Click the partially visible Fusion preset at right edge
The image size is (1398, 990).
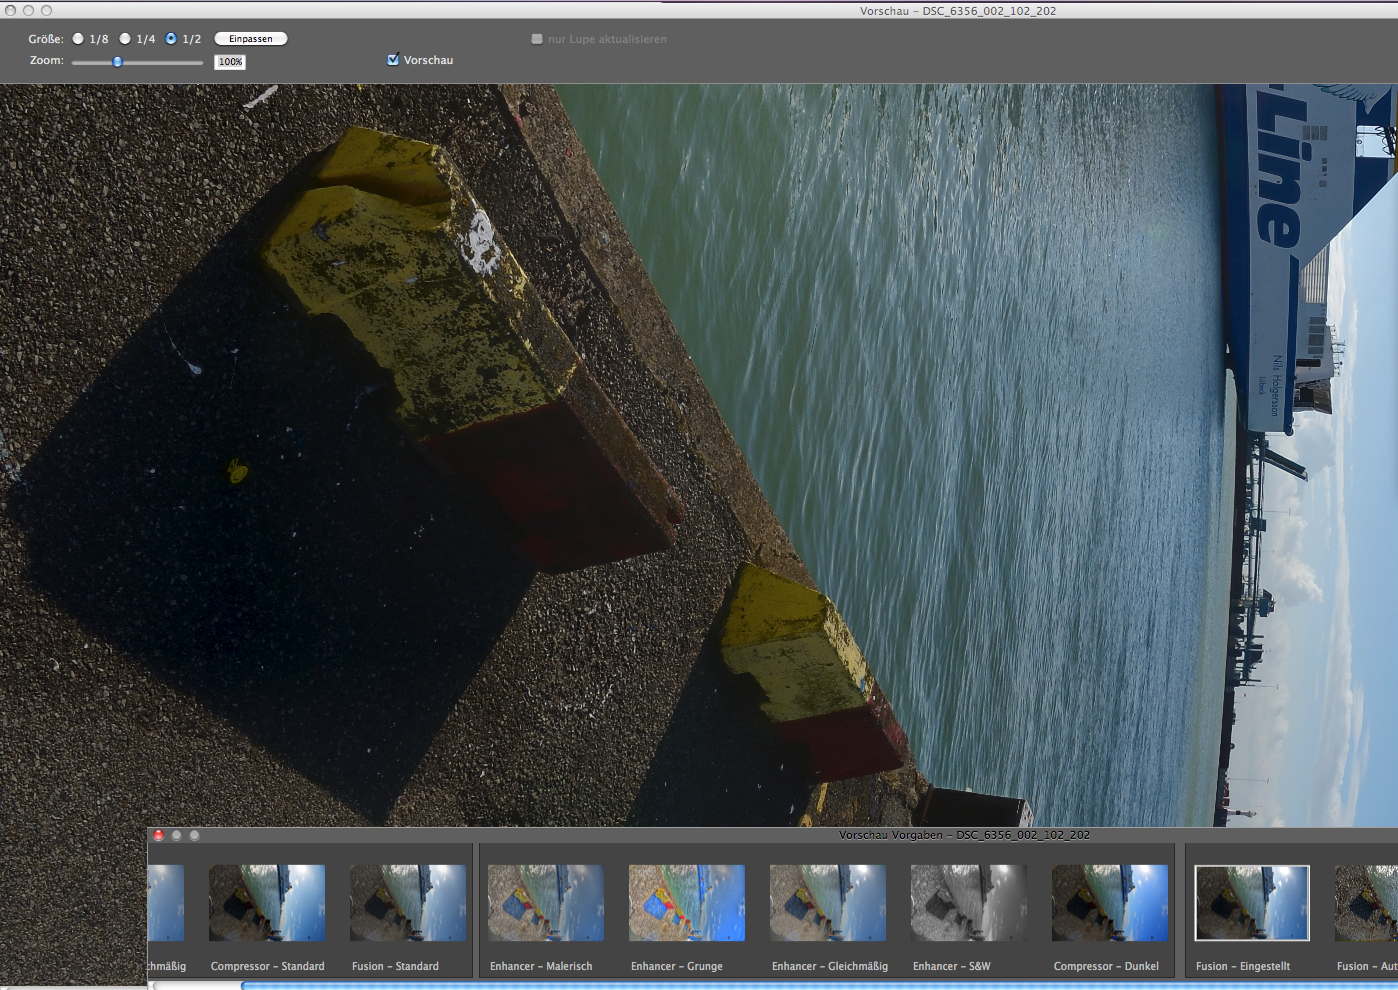tap(1368, 903)
